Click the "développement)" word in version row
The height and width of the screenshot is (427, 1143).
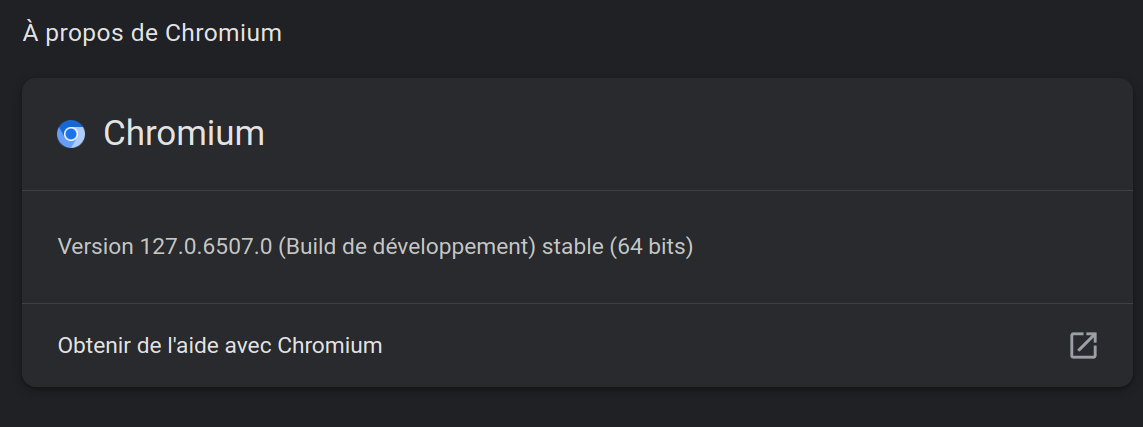coord(454,247)
